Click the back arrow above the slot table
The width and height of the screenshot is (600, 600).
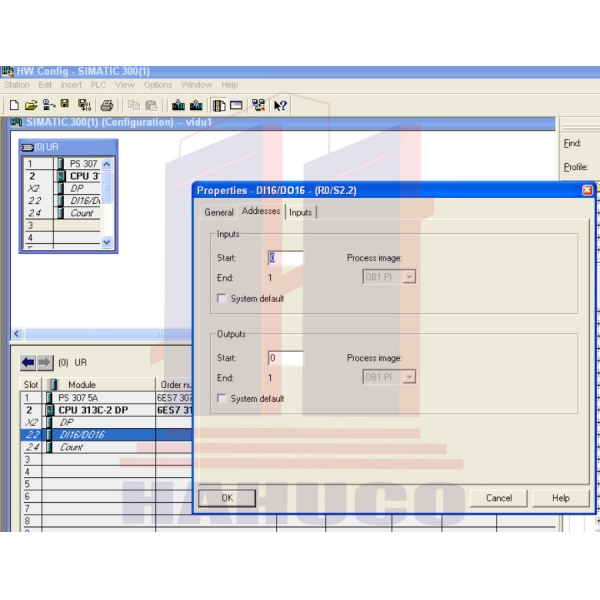pos(28,362)
